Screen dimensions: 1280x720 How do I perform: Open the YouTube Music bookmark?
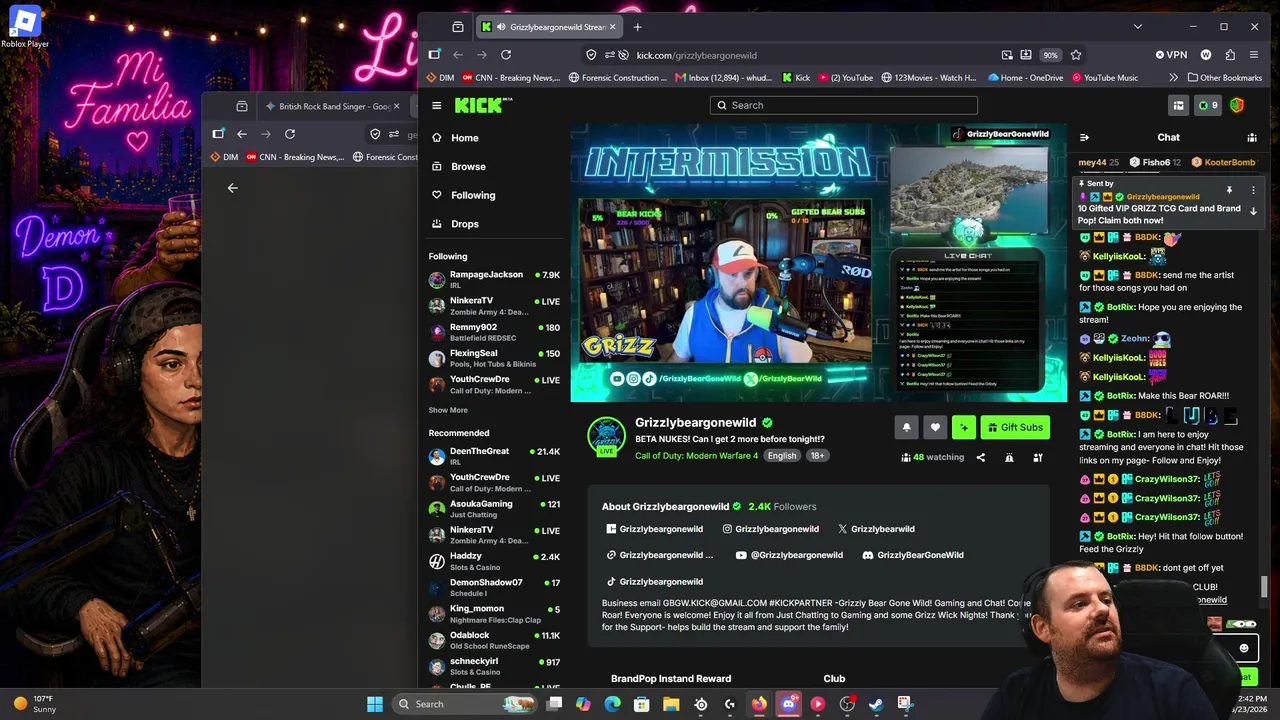(1105, 78)
